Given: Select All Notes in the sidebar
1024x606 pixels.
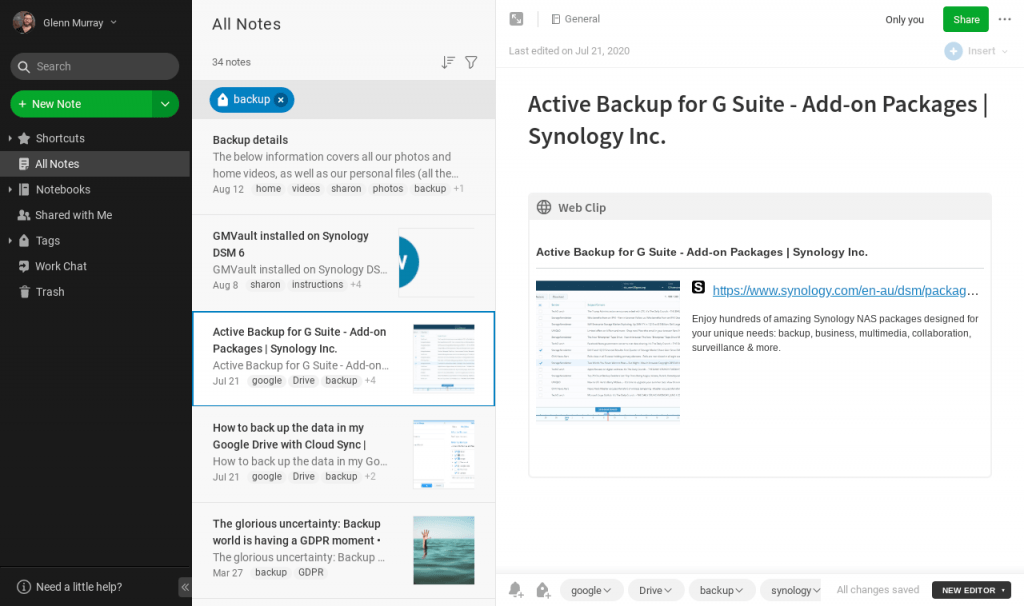Looking at the screenshot, I should [95, 164].
